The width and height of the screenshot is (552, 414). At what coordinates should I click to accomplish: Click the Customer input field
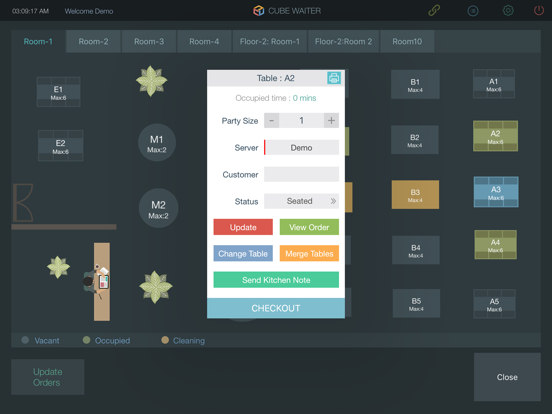coord(301,174)
